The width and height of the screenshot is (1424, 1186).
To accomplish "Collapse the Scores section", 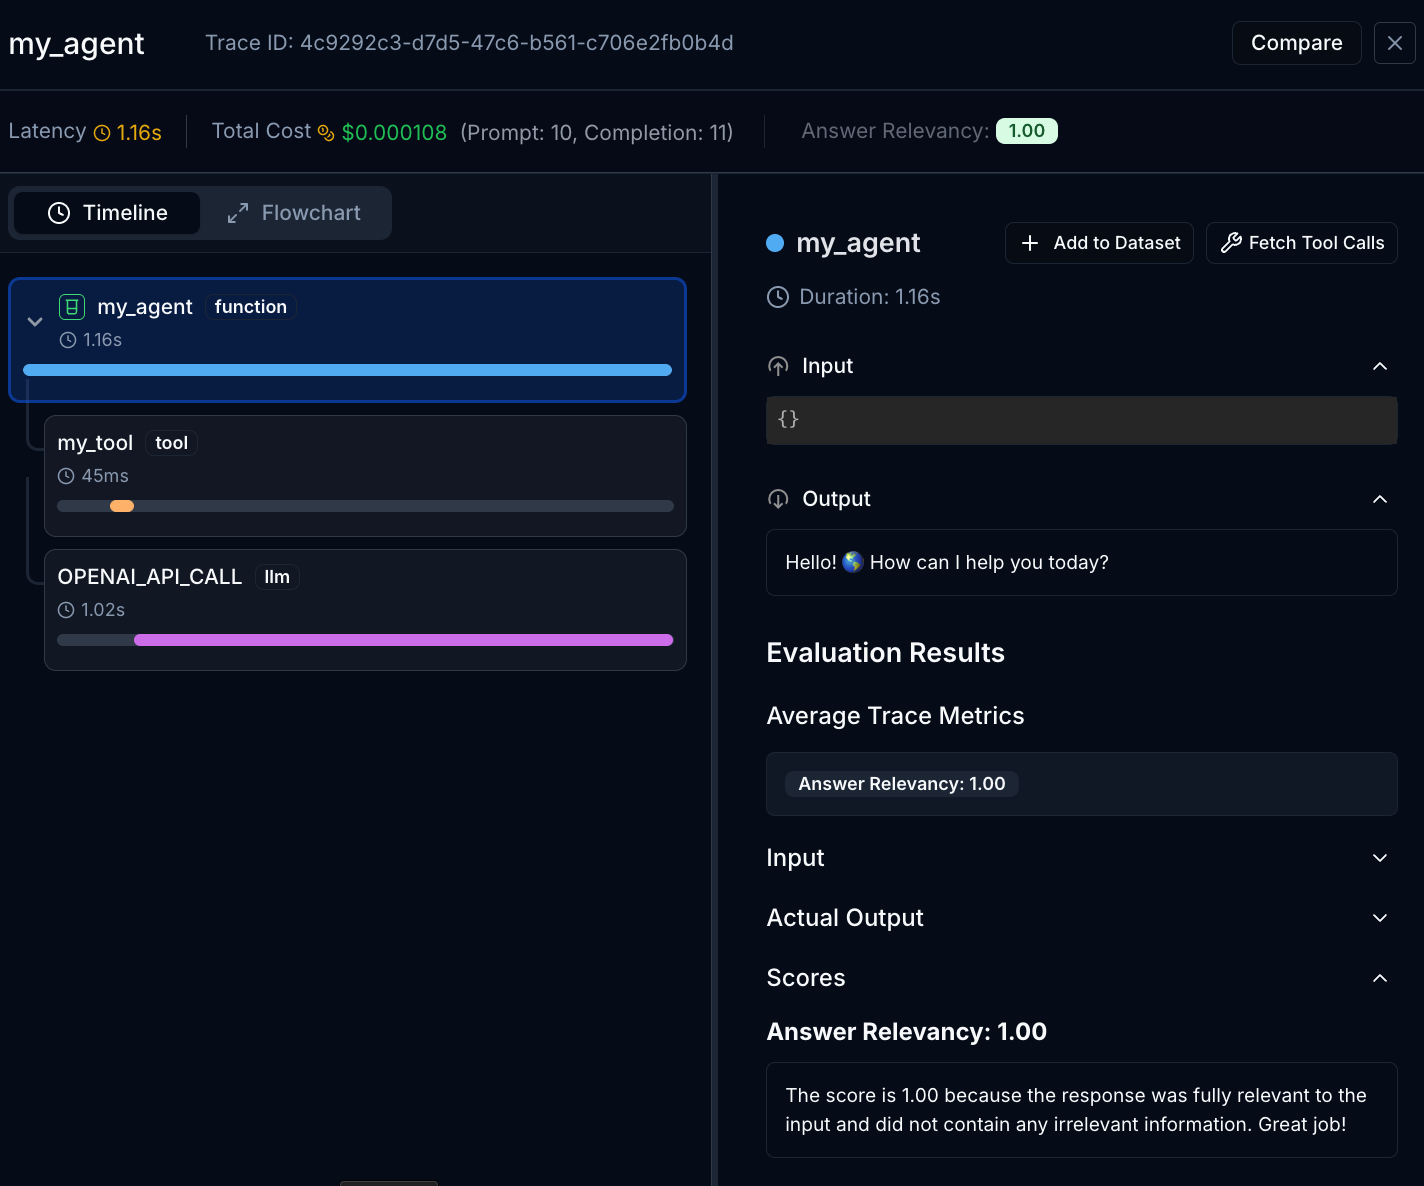I will click(x=1380, y=978).
